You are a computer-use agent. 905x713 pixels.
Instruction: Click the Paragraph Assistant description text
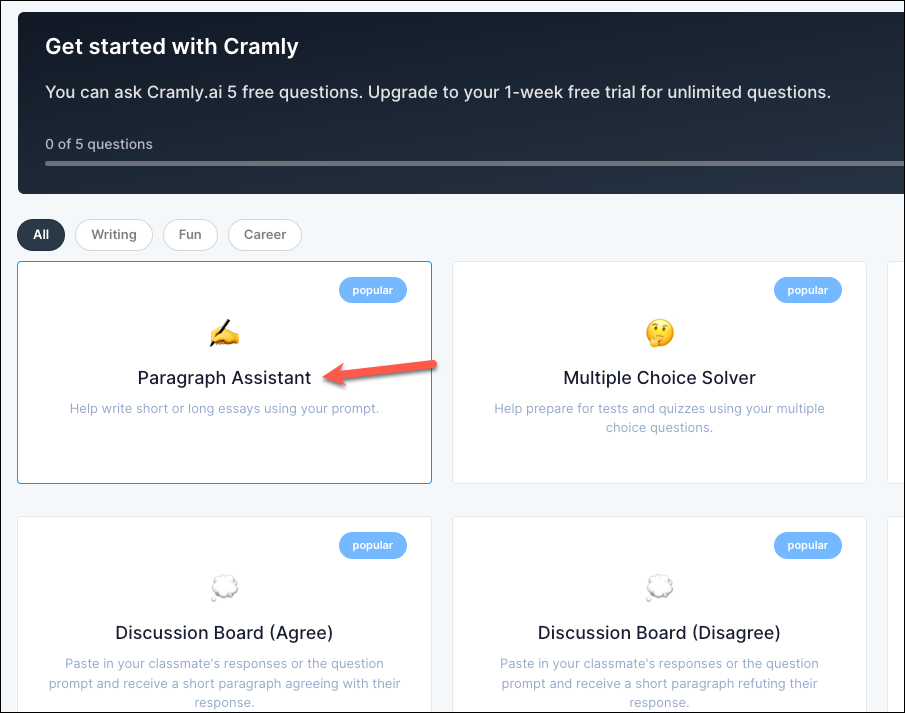tap(224, 409)
